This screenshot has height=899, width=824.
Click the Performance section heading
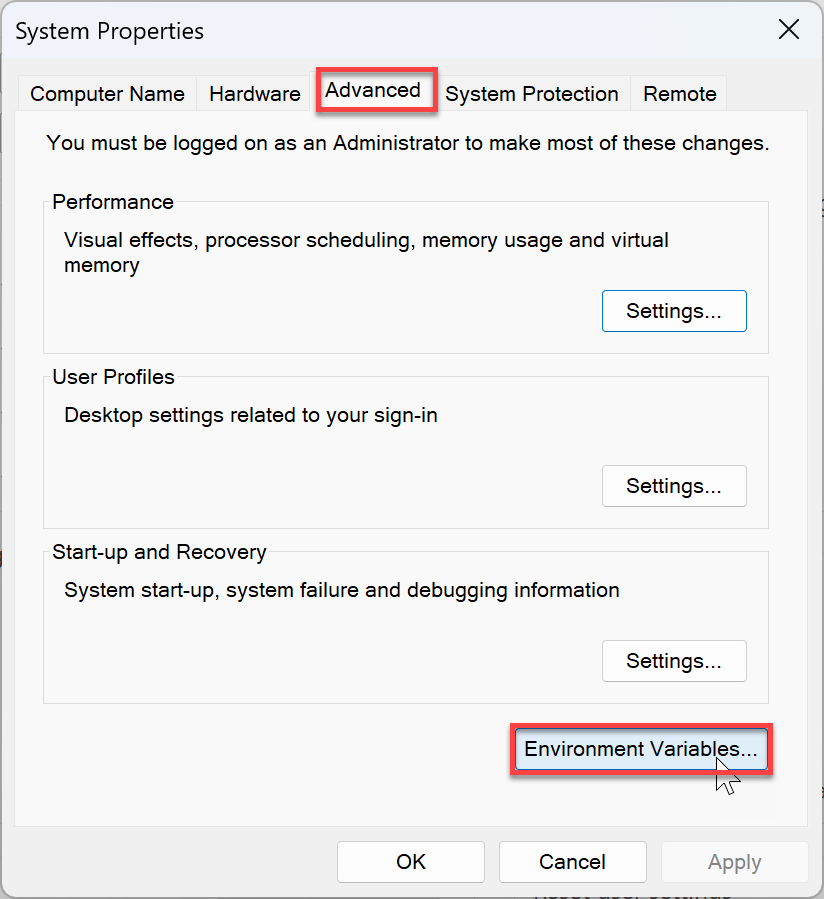pos(113,202)
